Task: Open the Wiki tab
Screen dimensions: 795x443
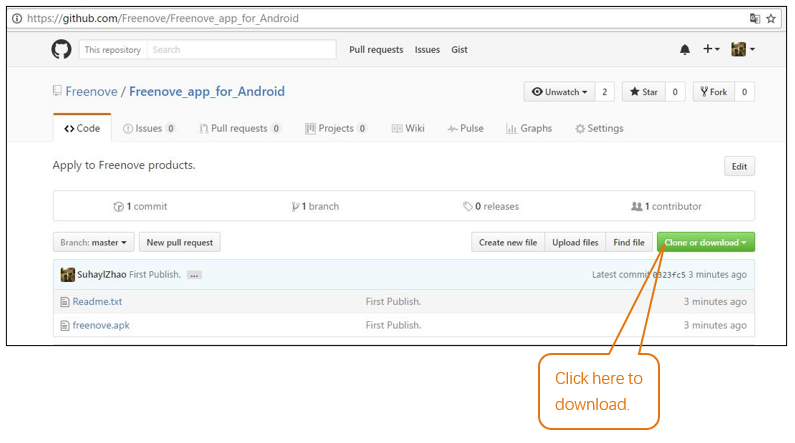Action: coord(408,128)
